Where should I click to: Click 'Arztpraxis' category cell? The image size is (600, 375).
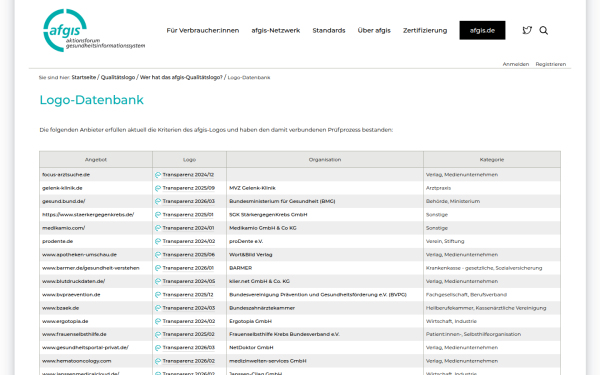[x=438, y=188]
